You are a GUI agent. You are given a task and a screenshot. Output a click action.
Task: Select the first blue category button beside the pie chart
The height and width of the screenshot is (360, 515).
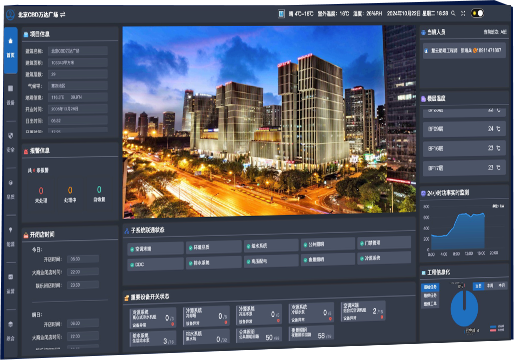[x=430, y=287]
